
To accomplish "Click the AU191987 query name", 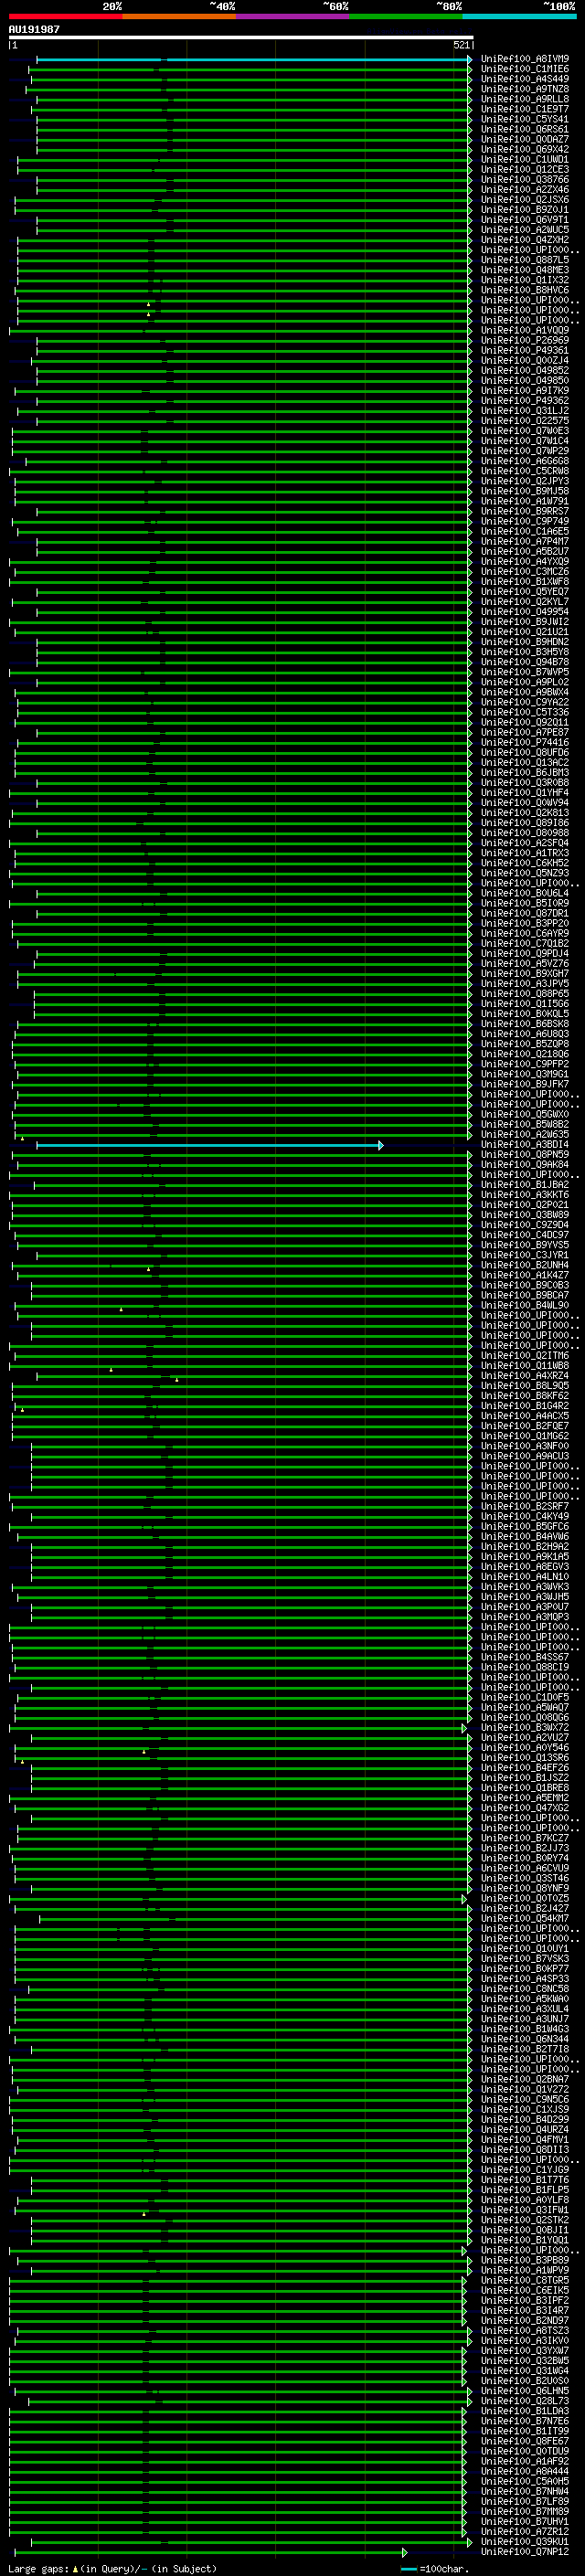I will tap(34, 29).
